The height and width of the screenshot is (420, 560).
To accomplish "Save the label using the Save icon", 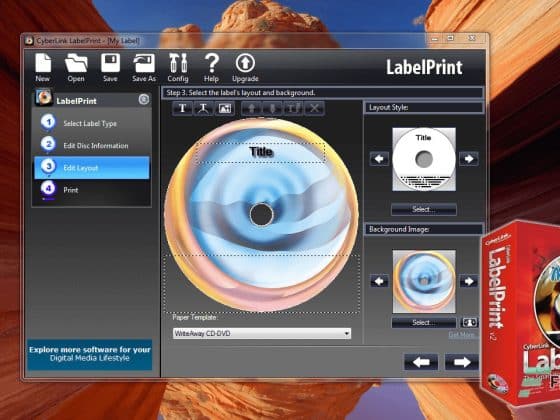I will pos(110,68).
